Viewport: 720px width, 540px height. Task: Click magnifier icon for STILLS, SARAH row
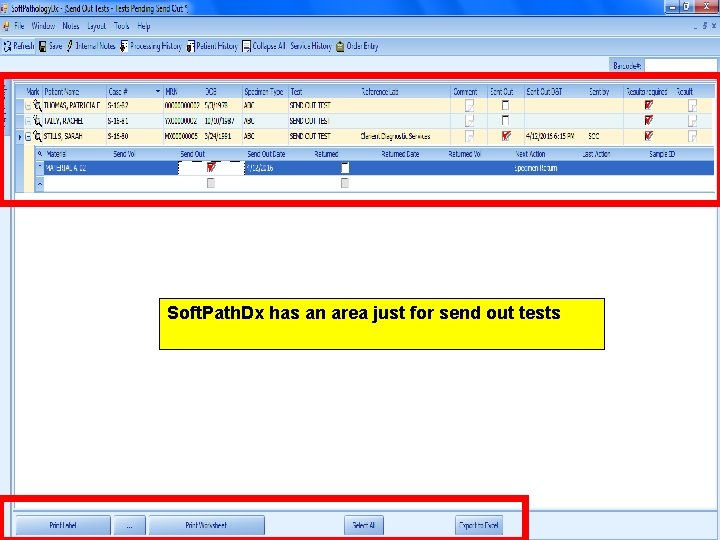click(x=37, y=136)
